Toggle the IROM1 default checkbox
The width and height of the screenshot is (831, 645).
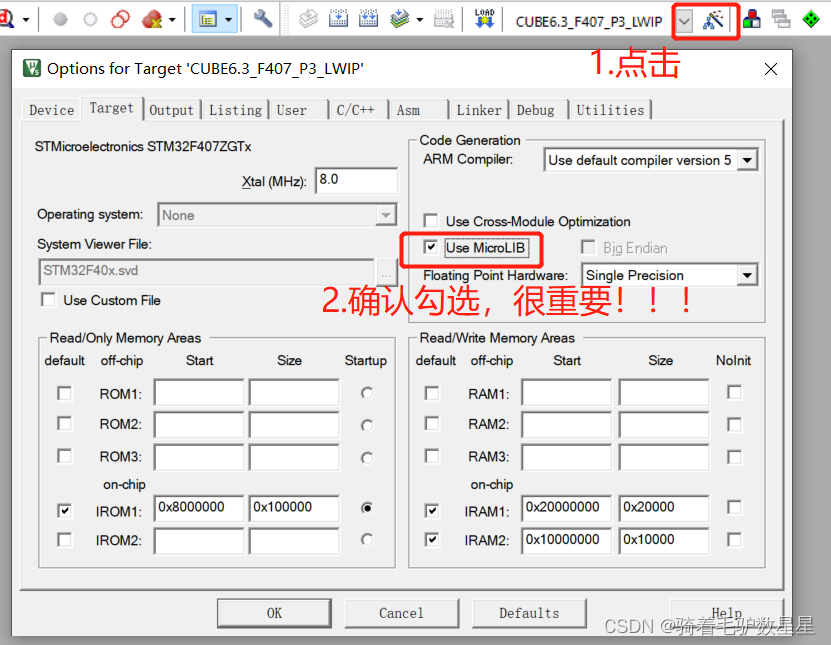click(65, 511)
